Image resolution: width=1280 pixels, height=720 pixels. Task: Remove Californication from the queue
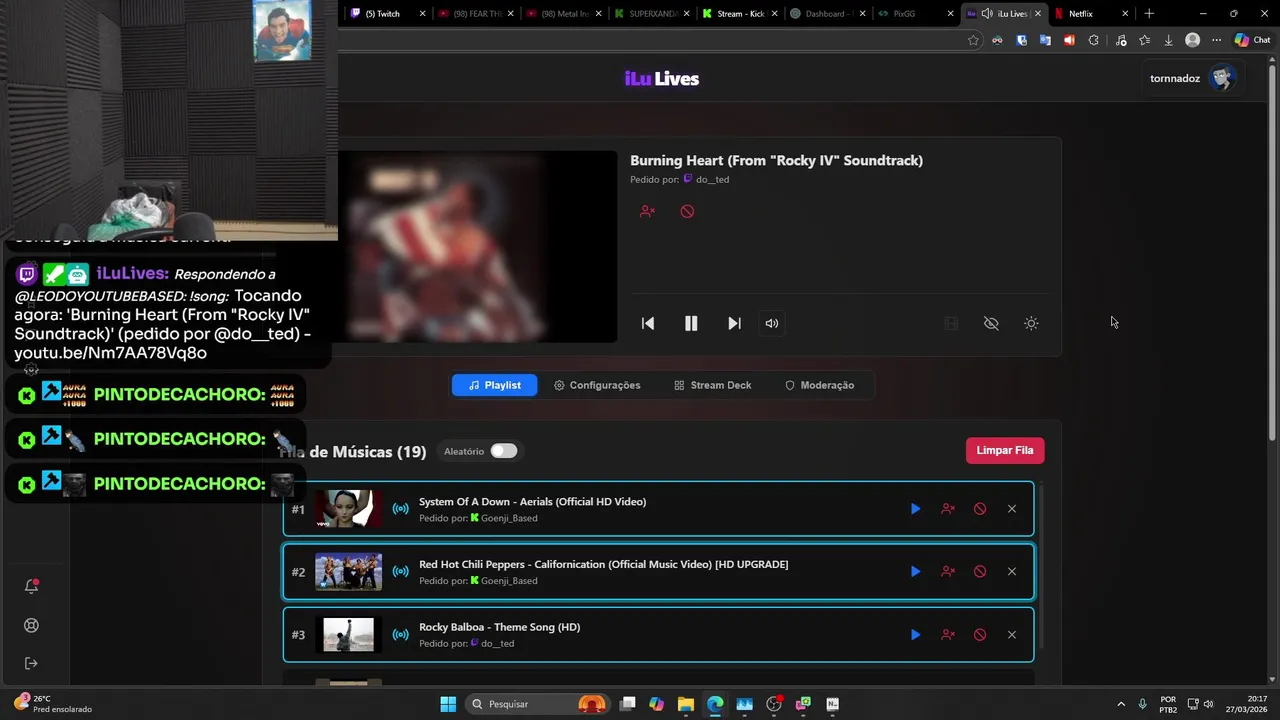(1012, 572)
